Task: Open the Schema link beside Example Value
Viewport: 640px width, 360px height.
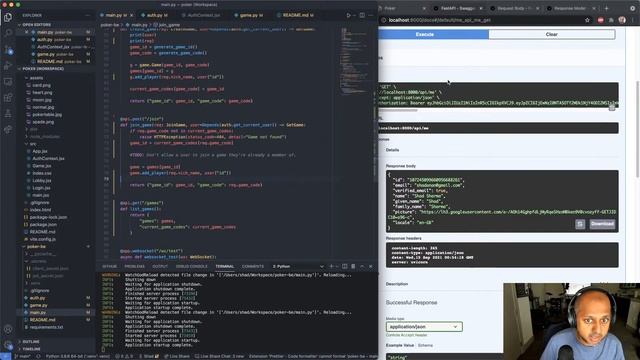Action: [x=425, y=345]
